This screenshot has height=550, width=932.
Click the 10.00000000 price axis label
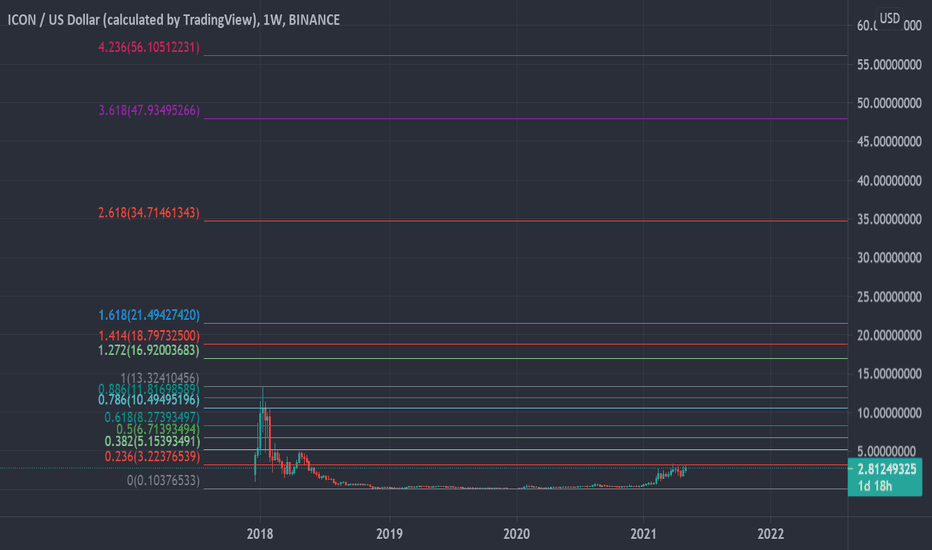[x=889, y=413]
